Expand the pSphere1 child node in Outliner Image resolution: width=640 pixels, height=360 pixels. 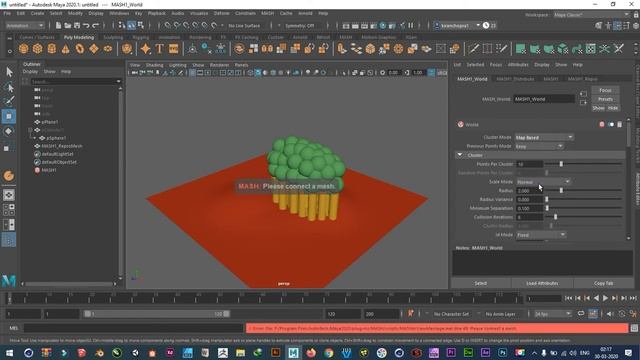pos(35,138)
